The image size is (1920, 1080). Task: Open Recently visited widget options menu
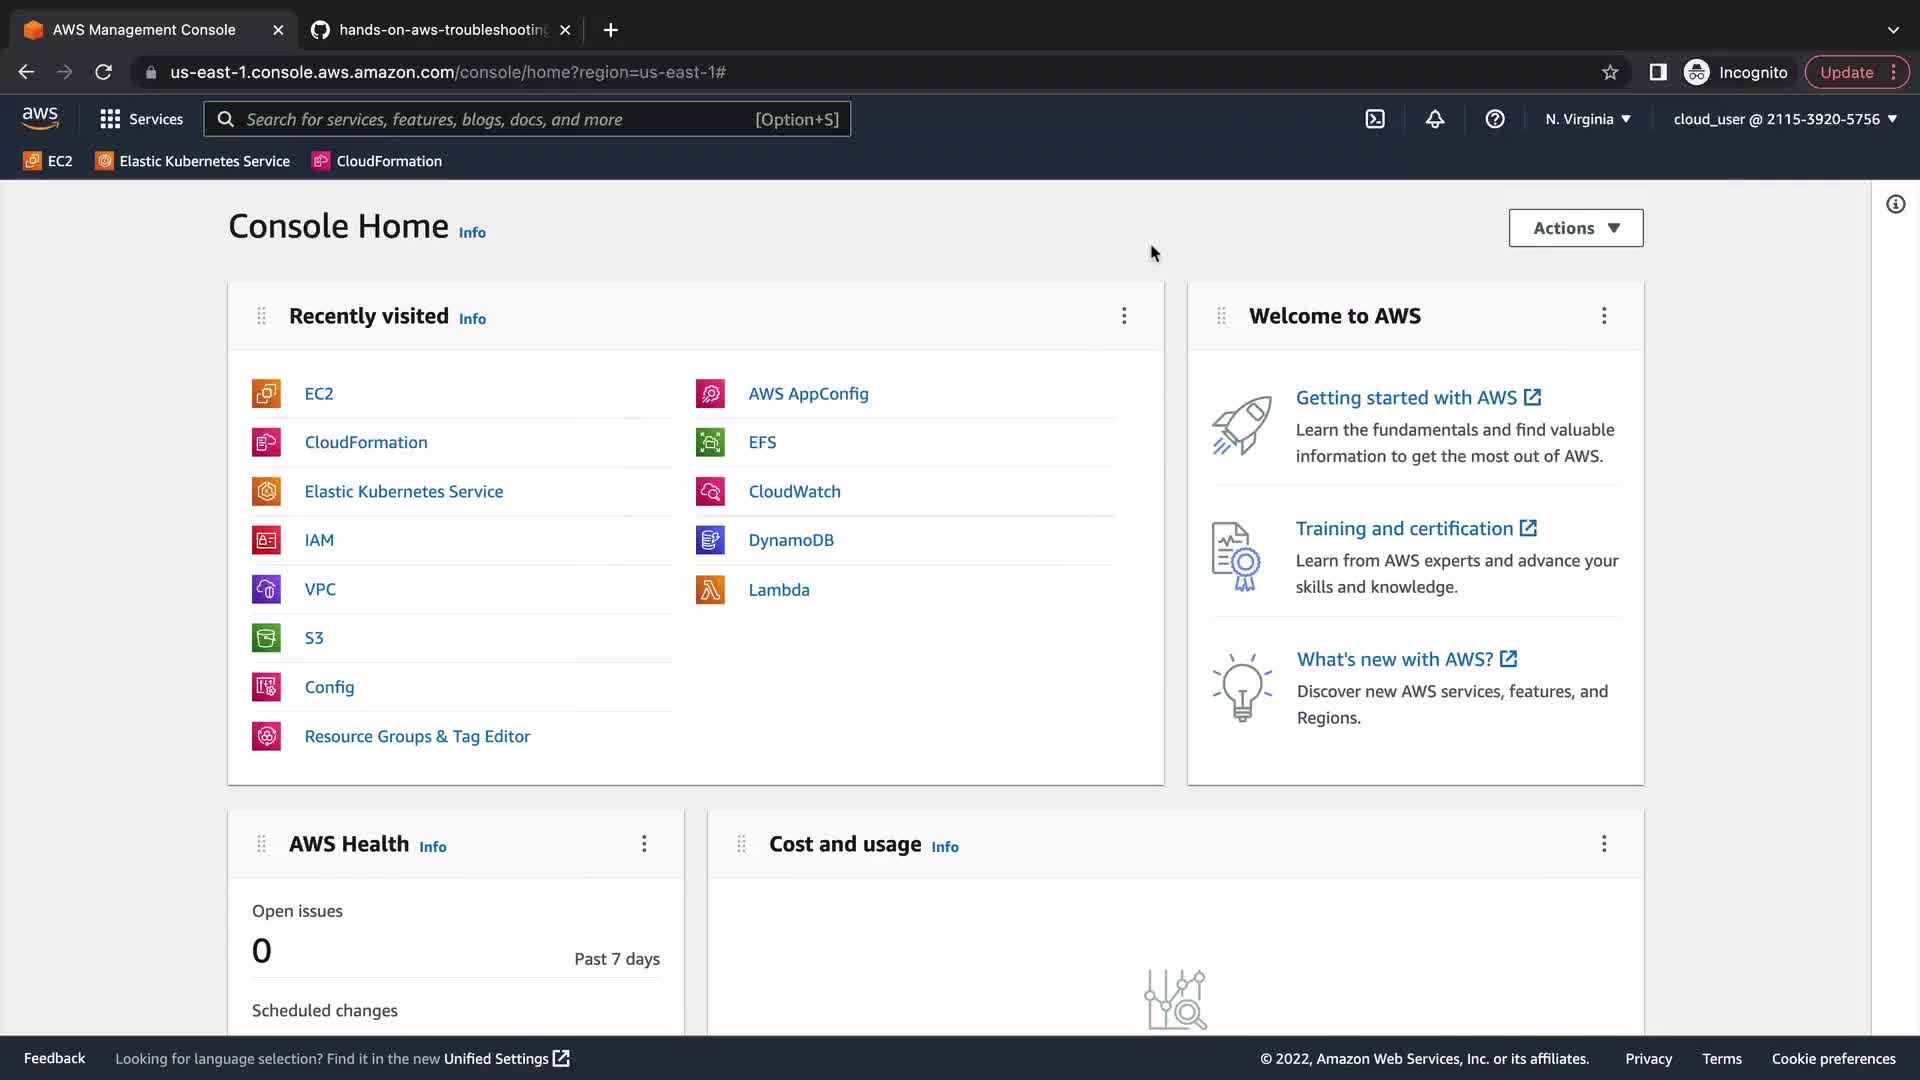click(x=1124, y=316)
